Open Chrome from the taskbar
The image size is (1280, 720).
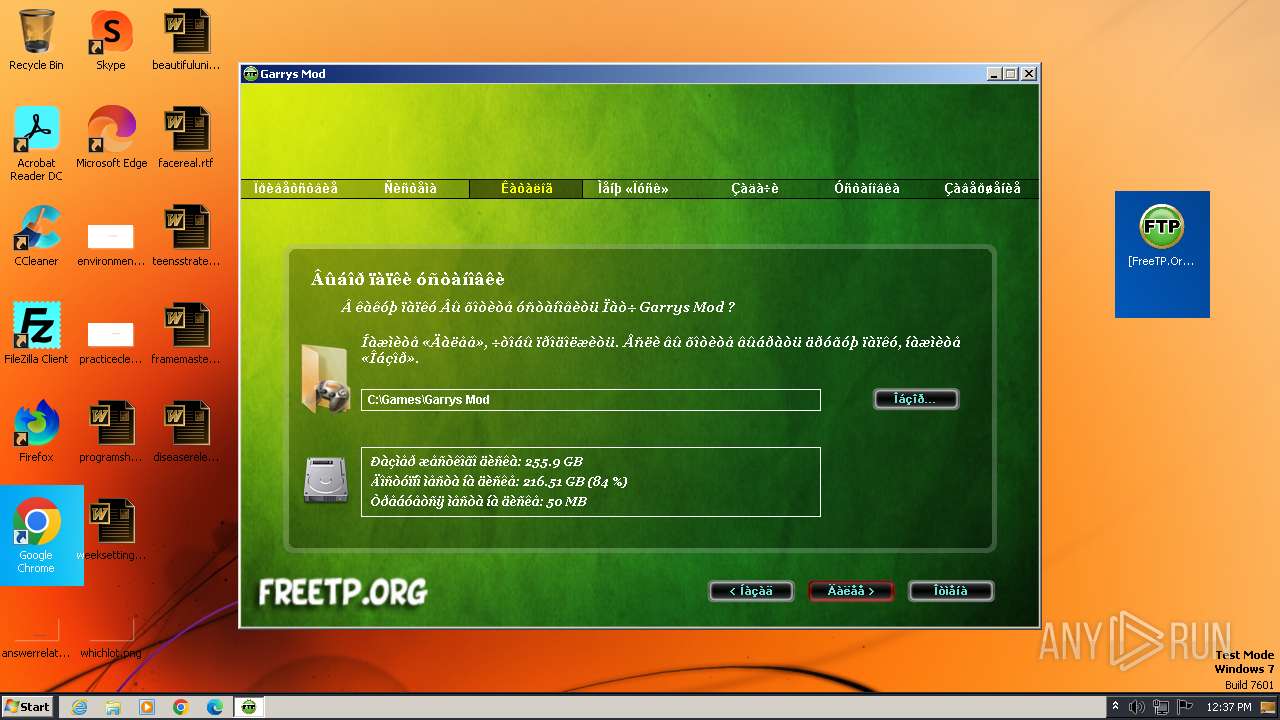point(181,707)
